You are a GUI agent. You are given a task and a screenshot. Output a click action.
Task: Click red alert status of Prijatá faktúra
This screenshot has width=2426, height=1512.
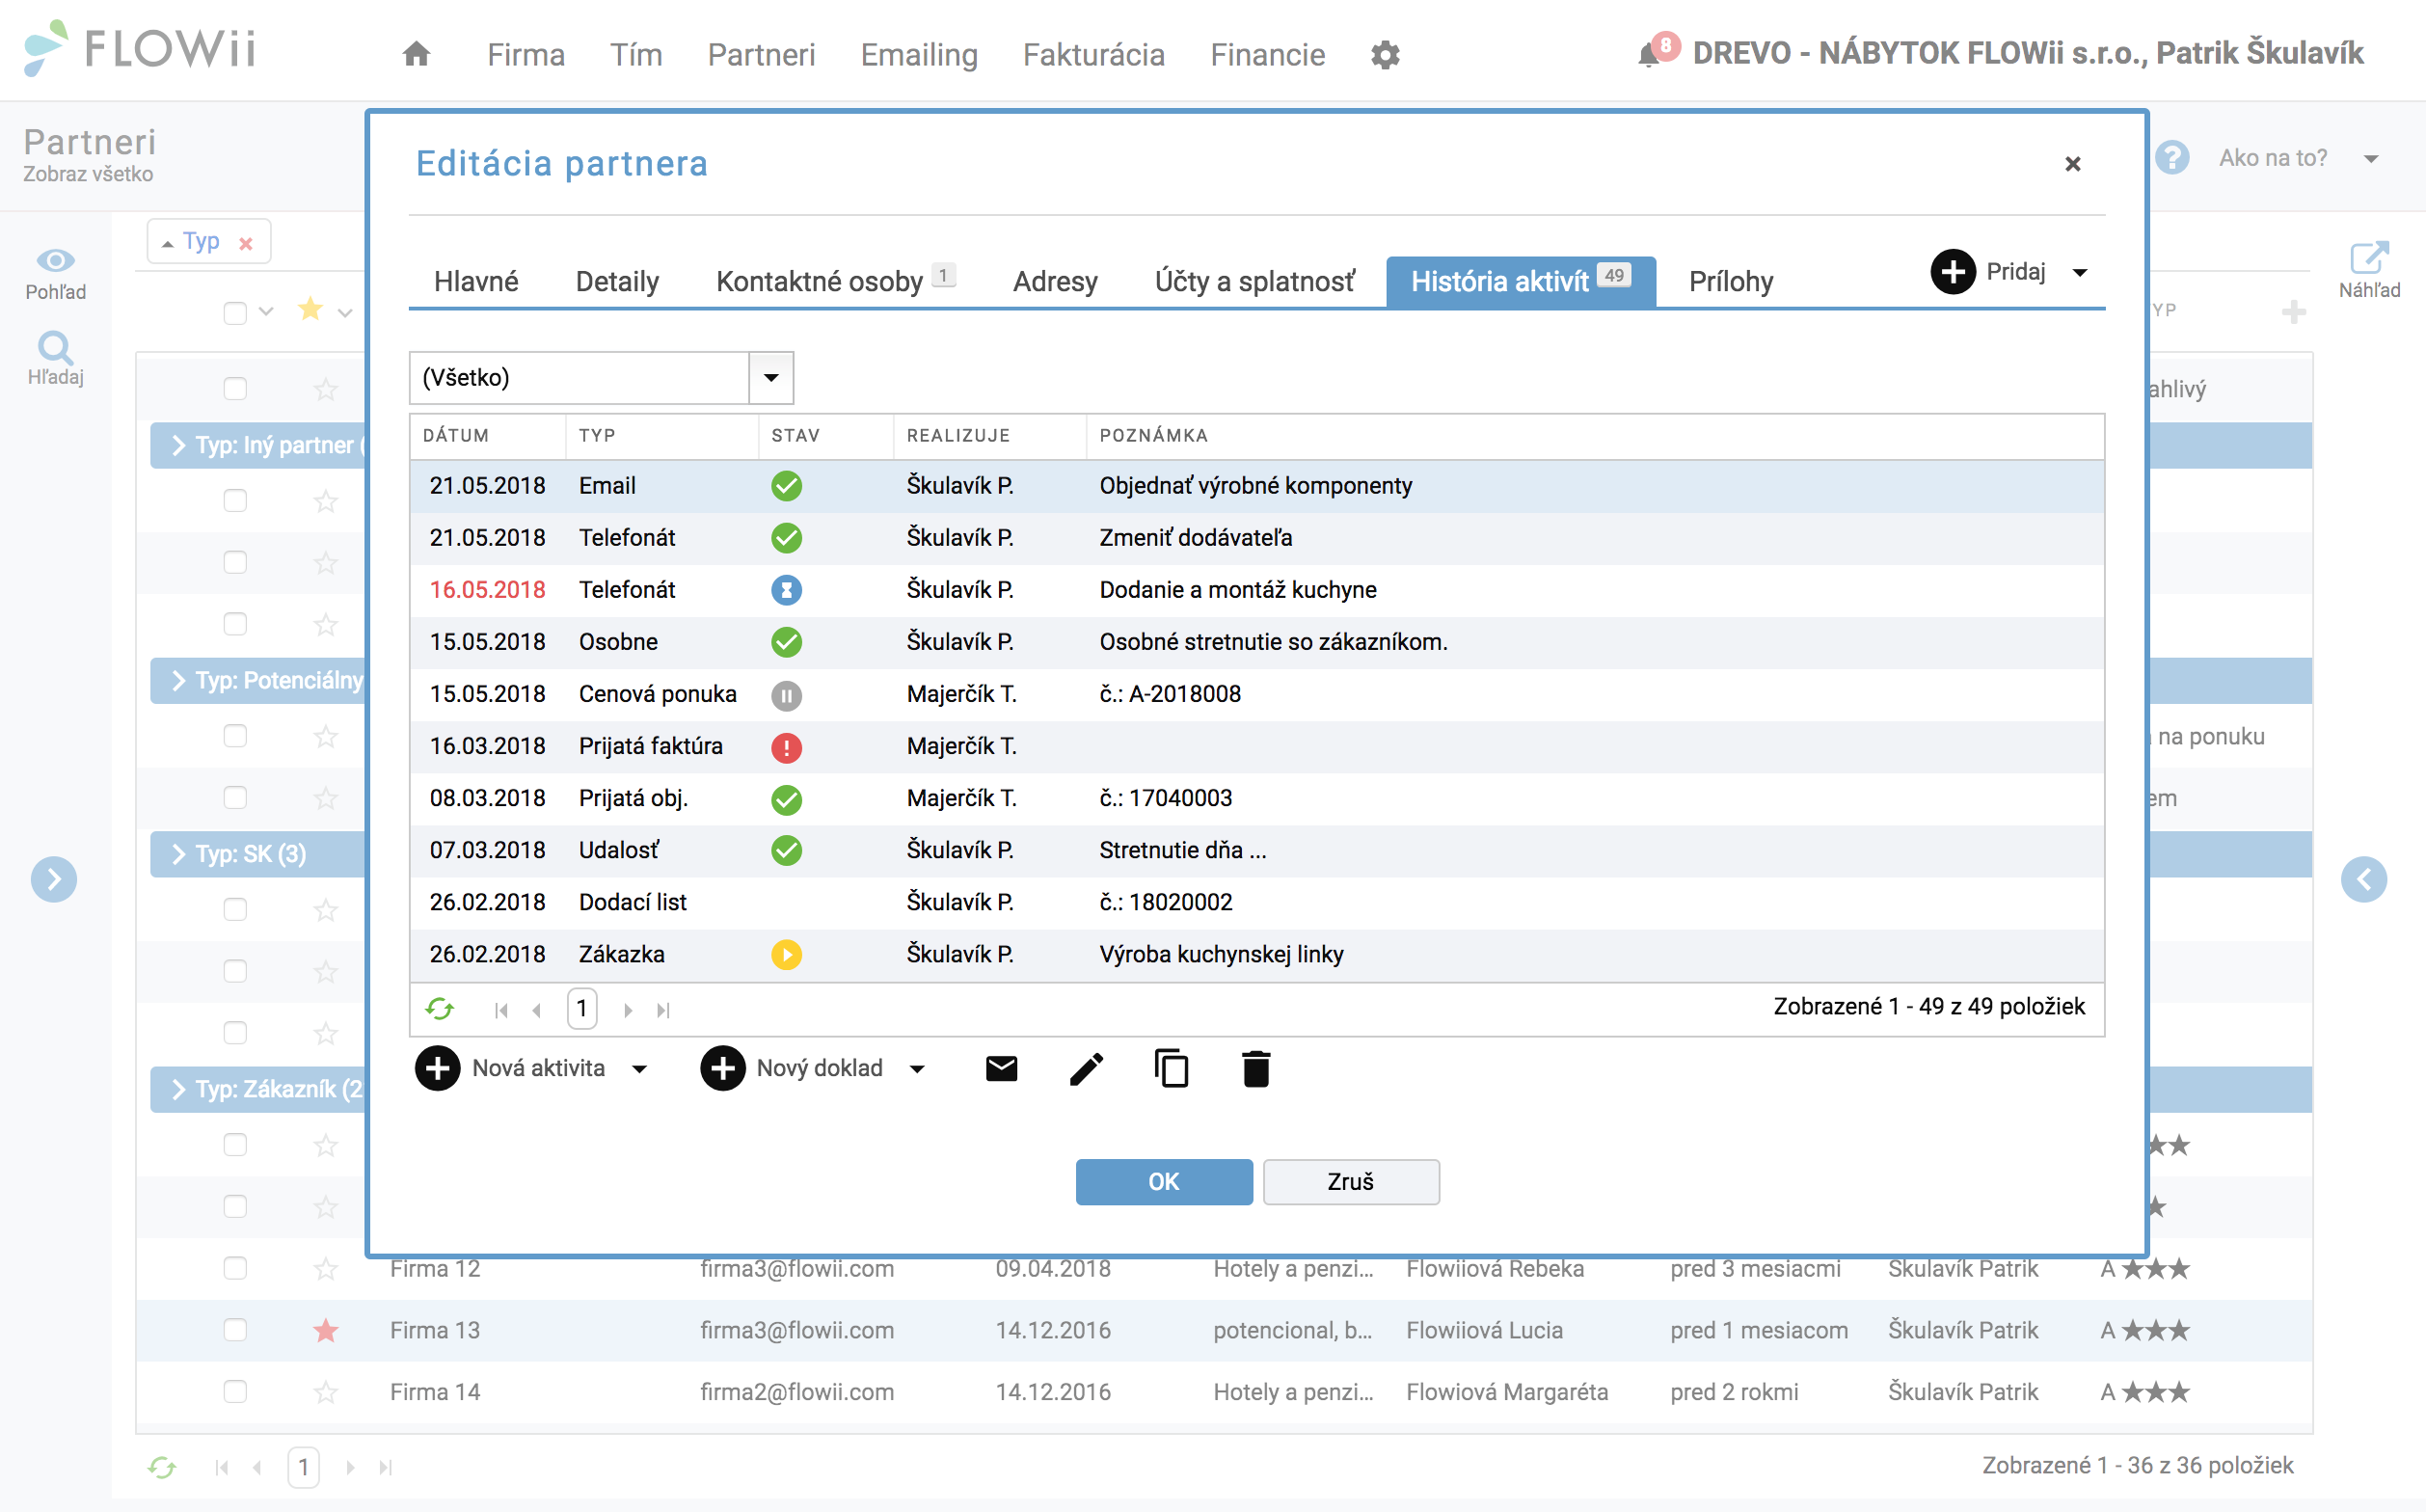tap(786, 747)
